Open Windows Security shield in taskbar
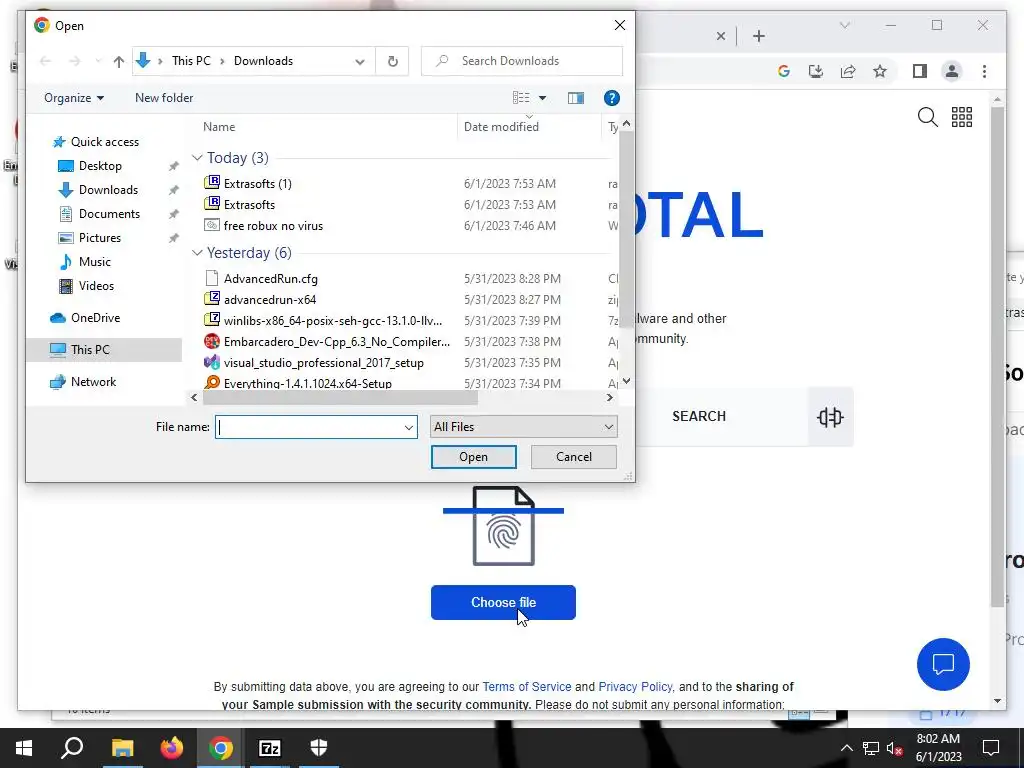The width and height of the screenshot is (1024, 768). click(319, 748)
